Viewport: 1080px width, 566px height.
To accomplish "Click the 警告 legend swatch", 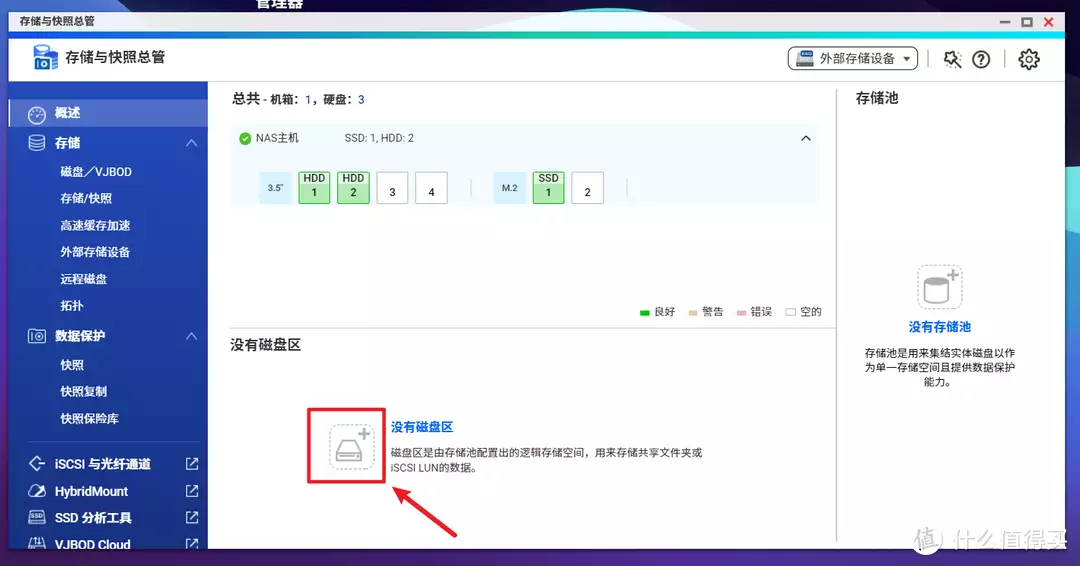I will tap(693, 313).
